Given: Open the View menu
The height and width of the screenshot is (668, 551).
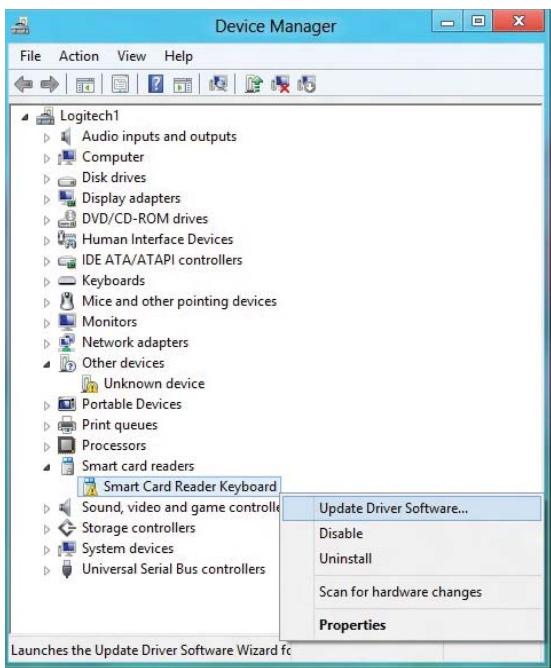Looking at the screenshot, I should 132,56.
